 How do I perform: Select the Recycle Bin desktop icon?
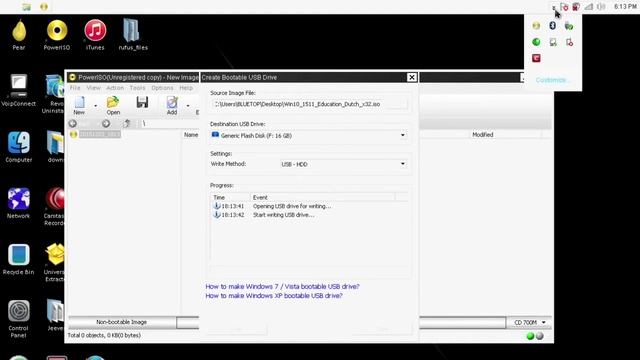18,259
